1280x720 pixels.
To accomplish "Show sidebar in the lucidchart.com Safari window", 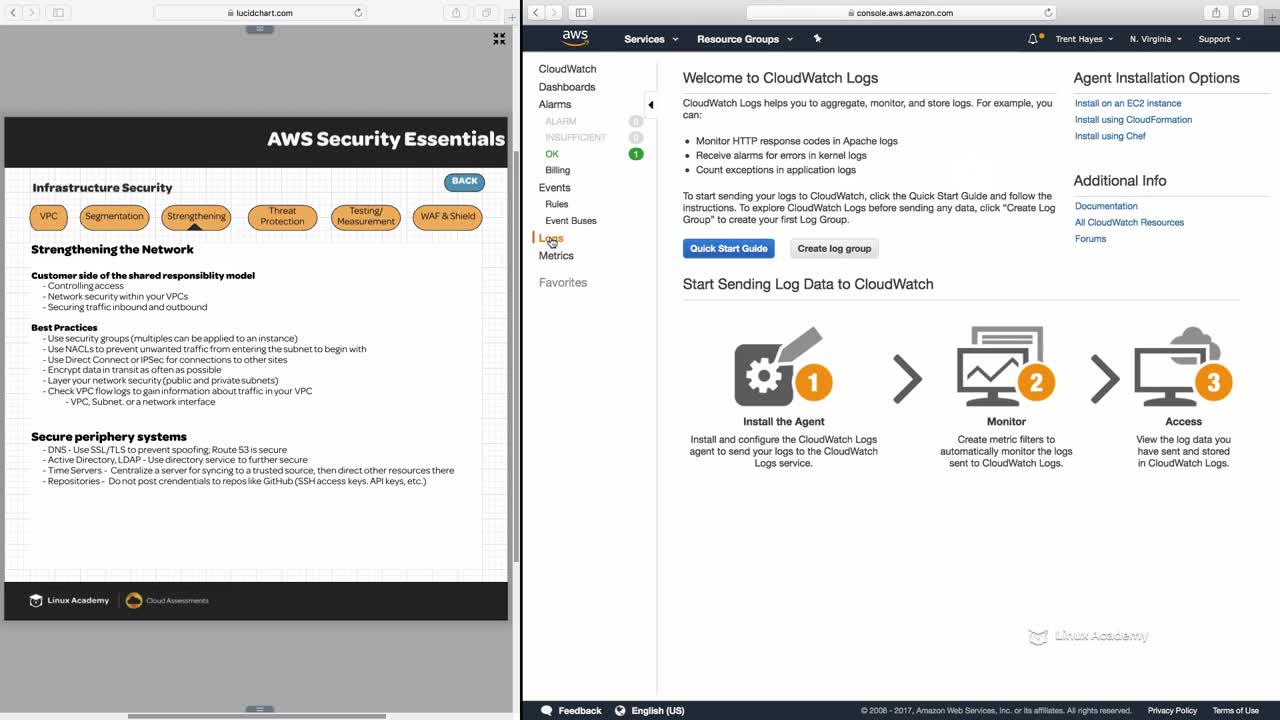I will click(58, 13).
